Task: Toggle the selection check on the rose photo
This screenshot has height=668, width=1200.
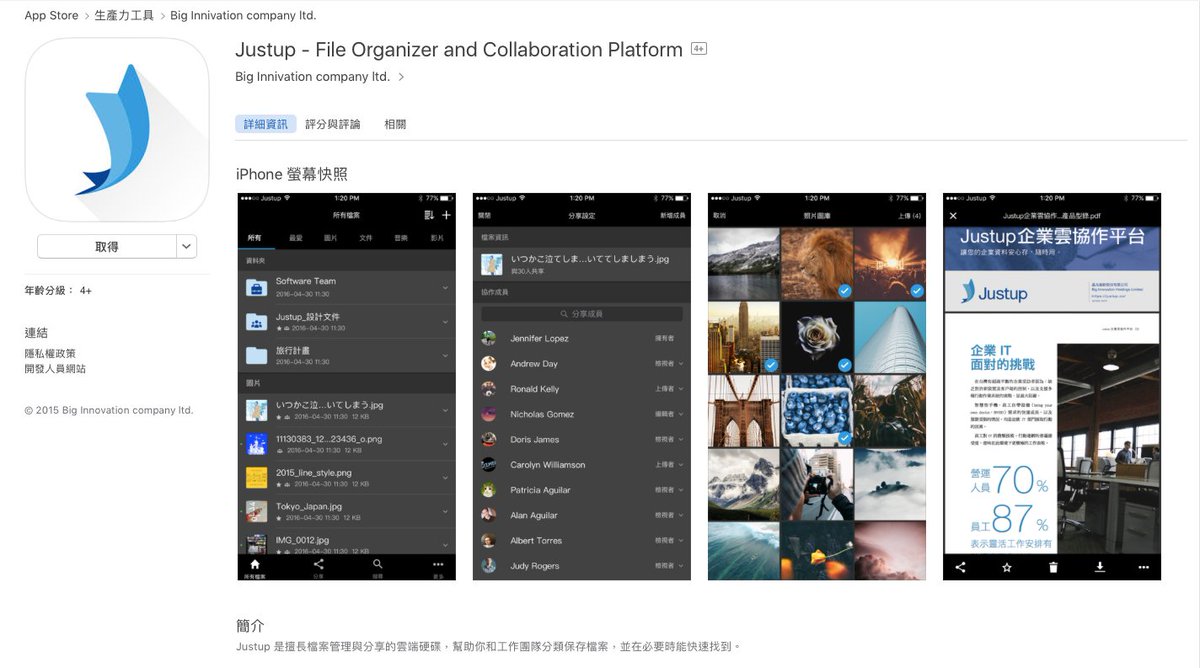Action: click(844, 363)
